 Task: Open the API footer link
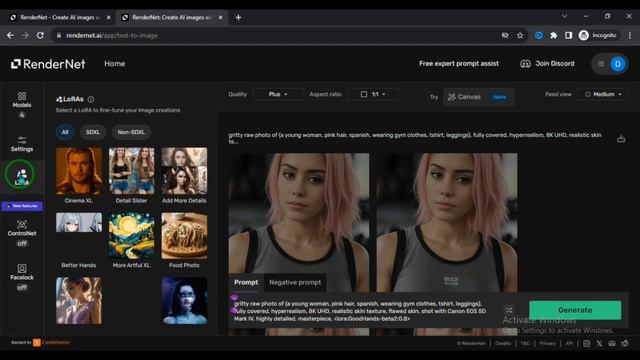(x=569, y=344)
